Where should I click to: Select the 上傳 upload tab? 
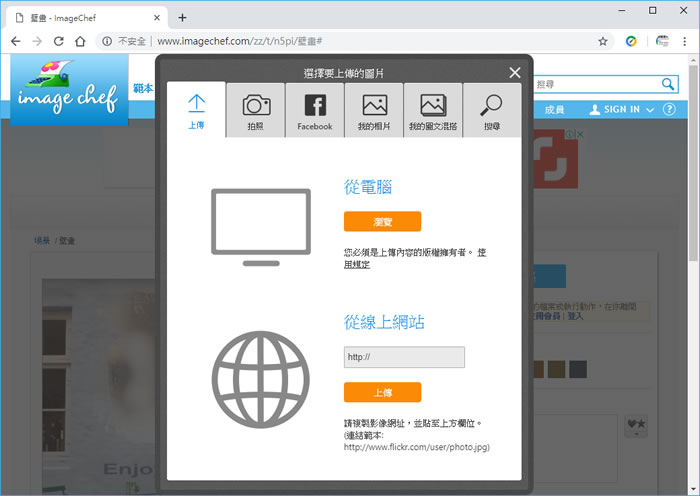pyautogui.click(x=196, y=110)
